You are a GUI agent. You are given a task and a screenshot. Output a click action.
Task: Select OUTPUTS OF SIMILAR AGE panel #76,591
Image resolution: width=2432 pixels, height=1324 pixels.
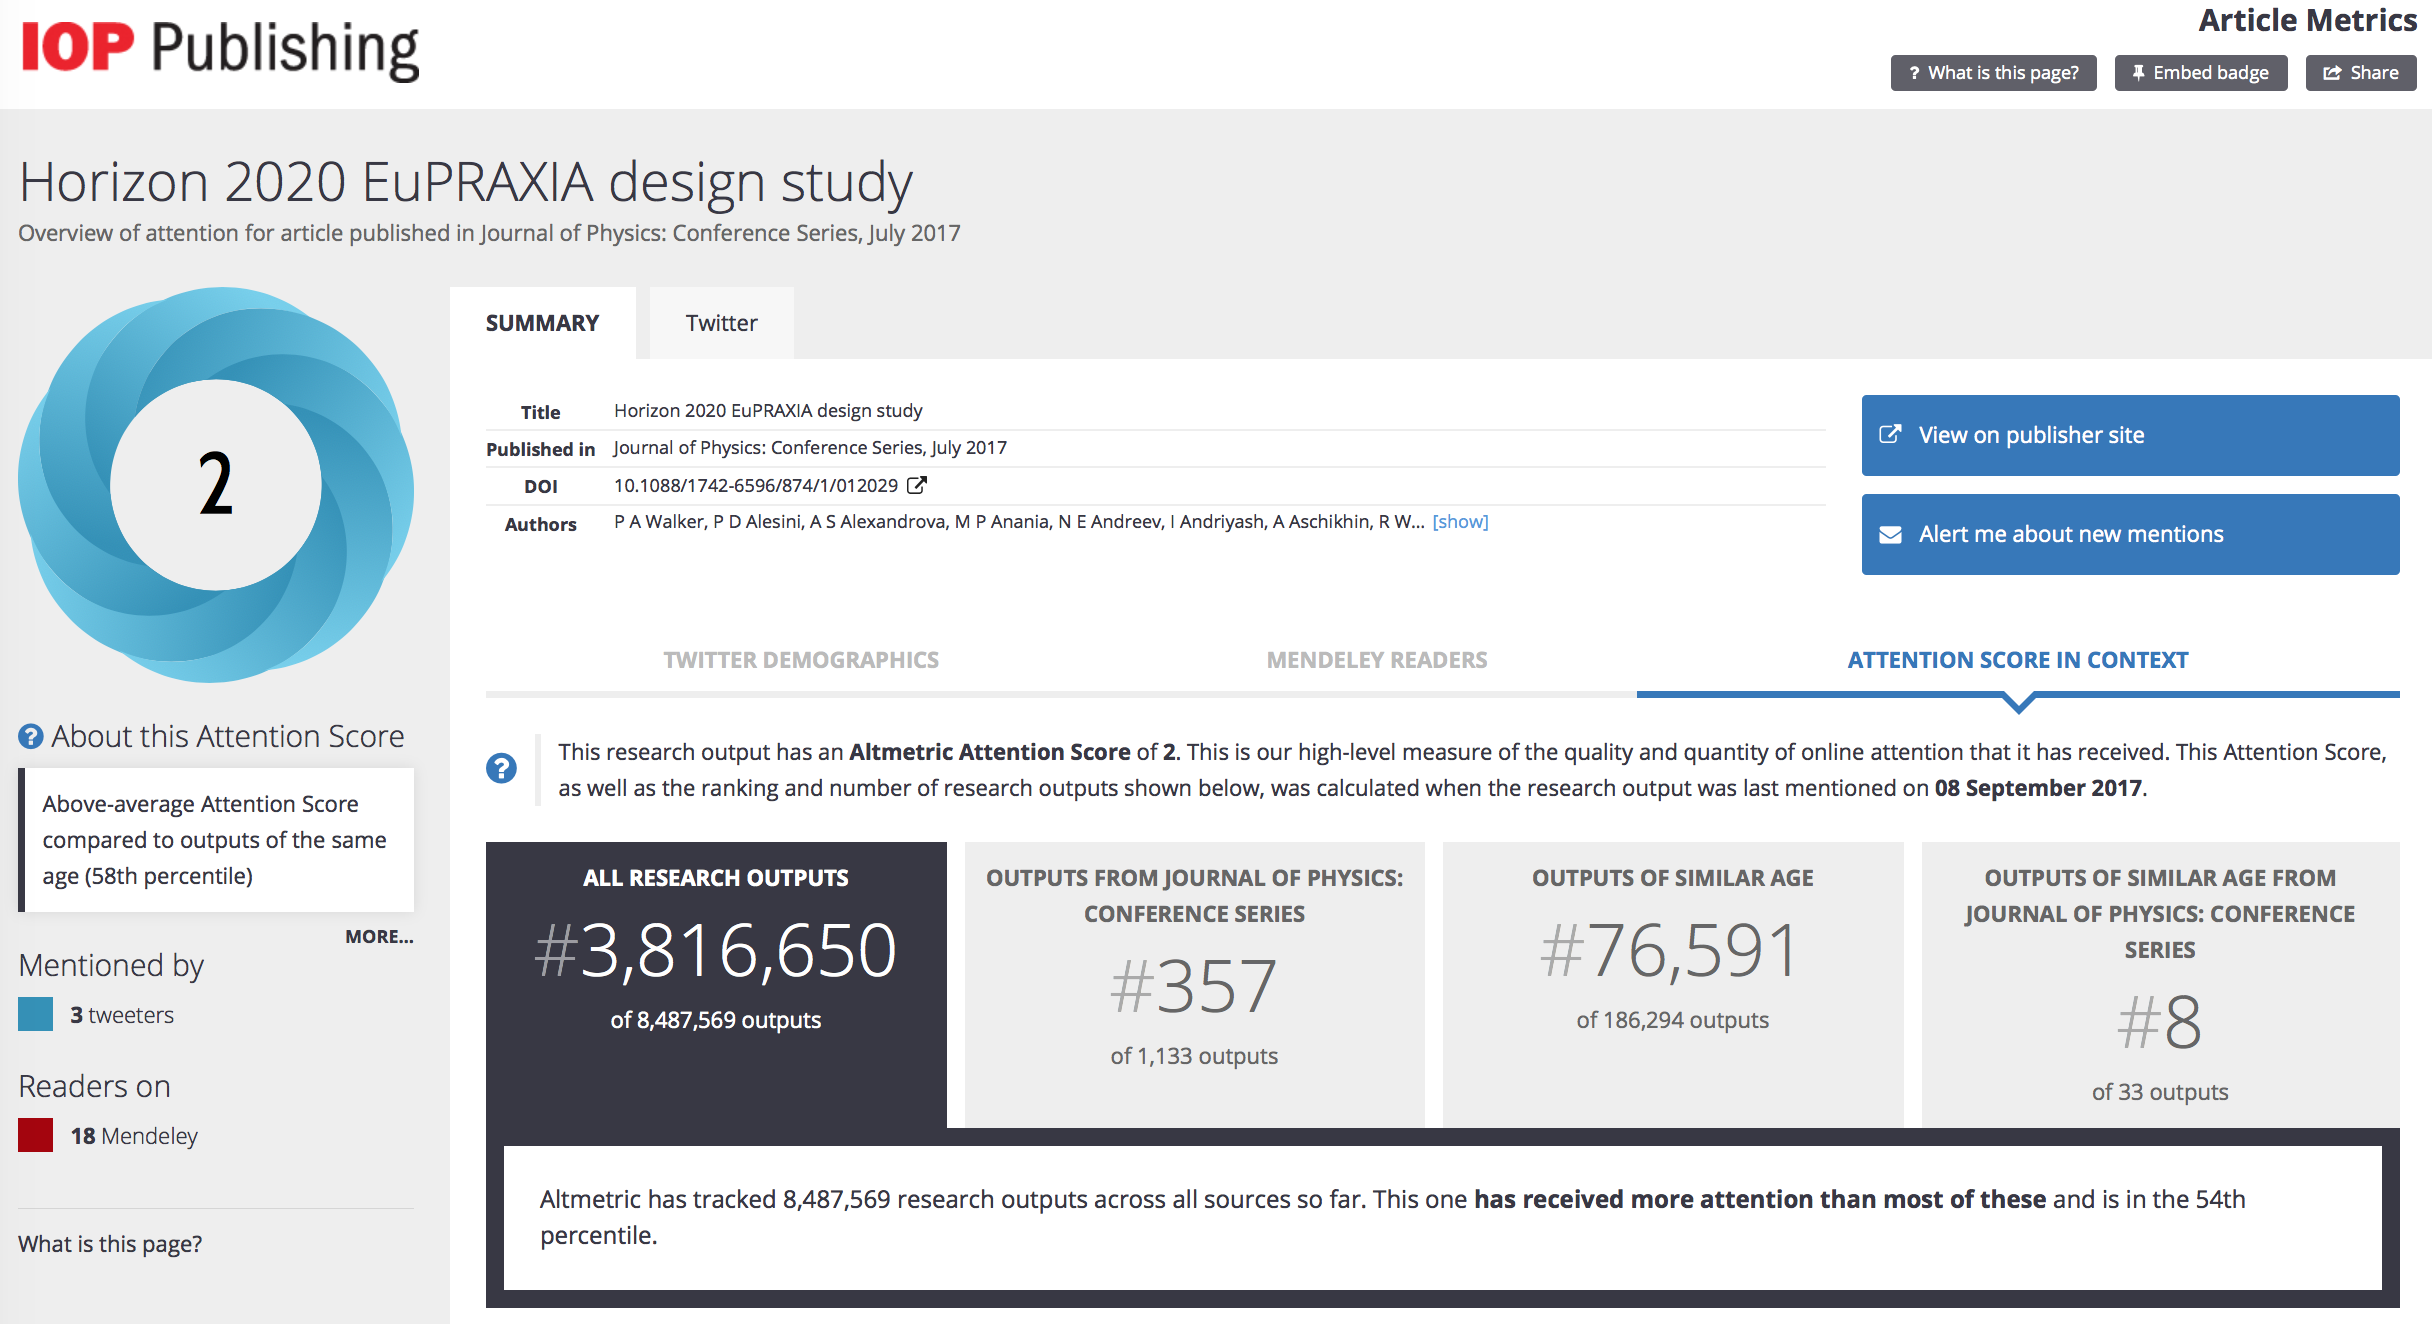(1673, 985)
